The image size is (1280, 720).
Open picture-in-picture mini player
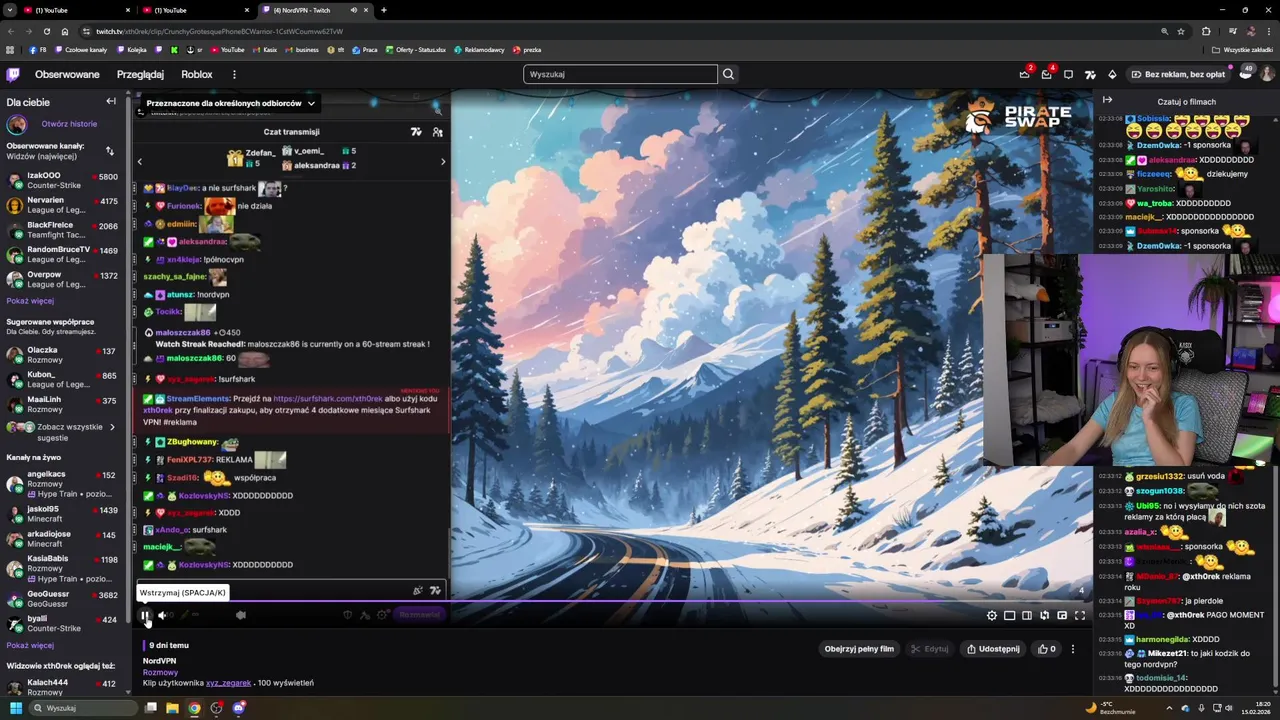(1062, 616)
